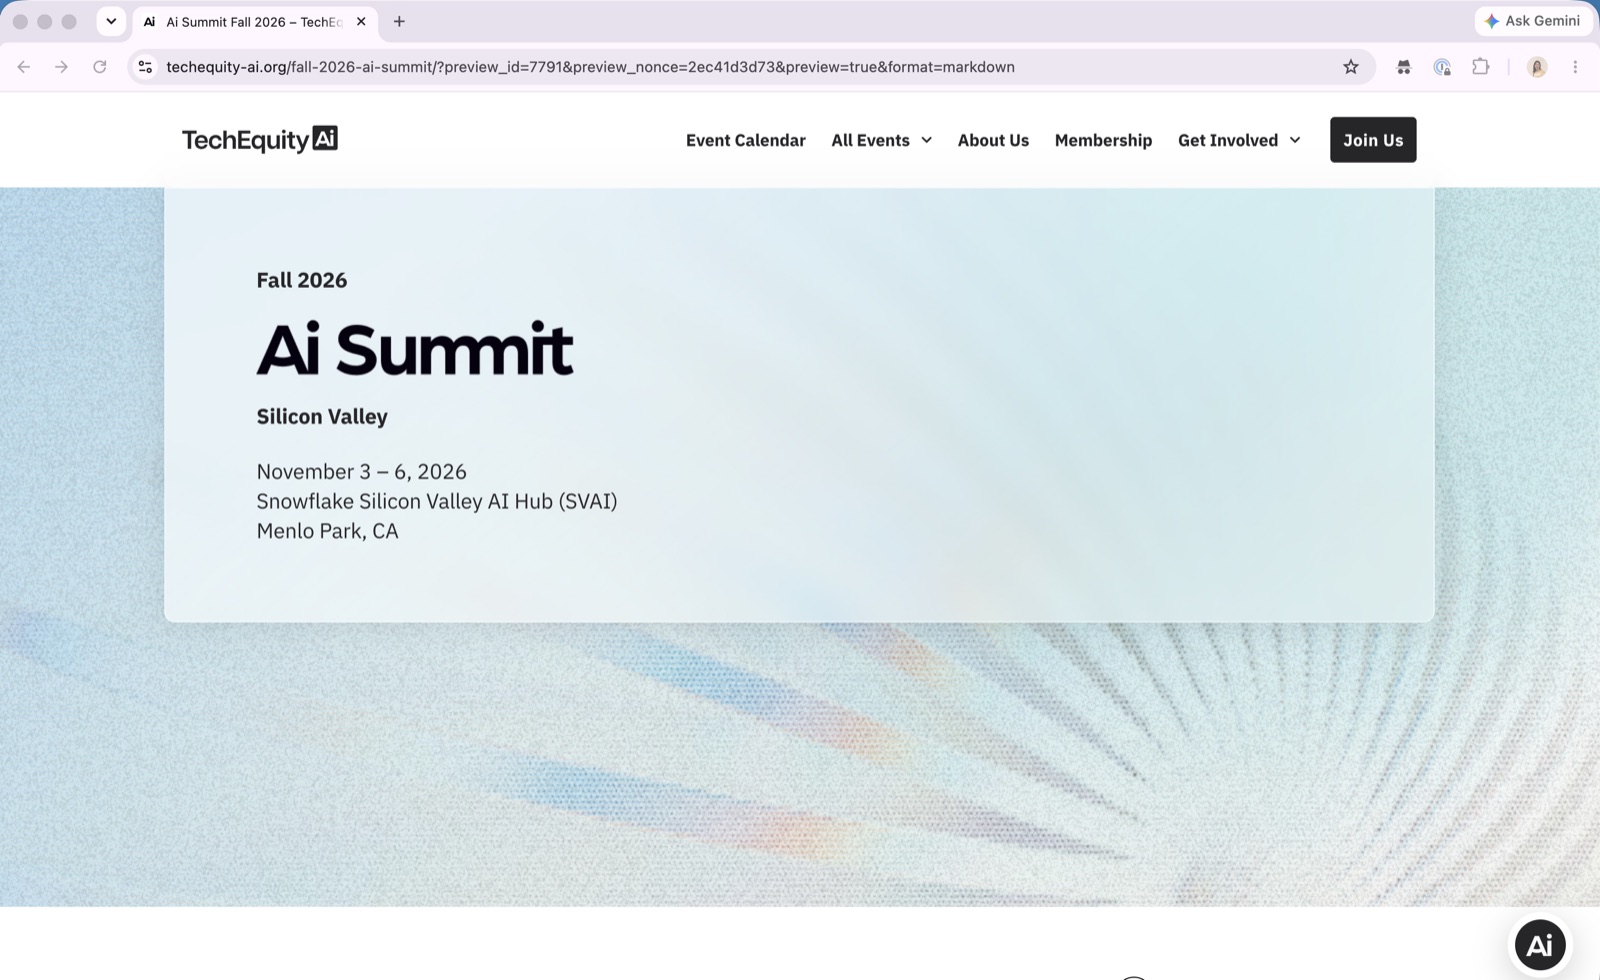Screen dimensions: 1600x980
Task: Click the Join Us button
Action: click(1373, 140)
